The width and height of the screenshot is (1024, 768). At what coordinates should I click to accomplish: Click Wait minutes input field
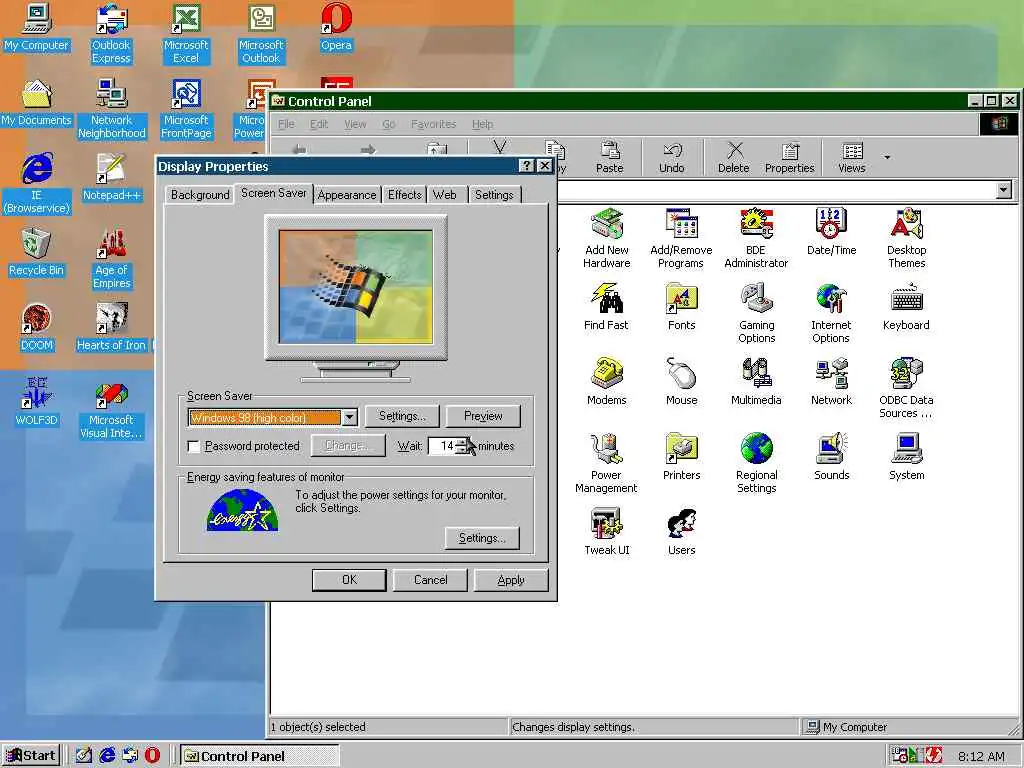442,446
